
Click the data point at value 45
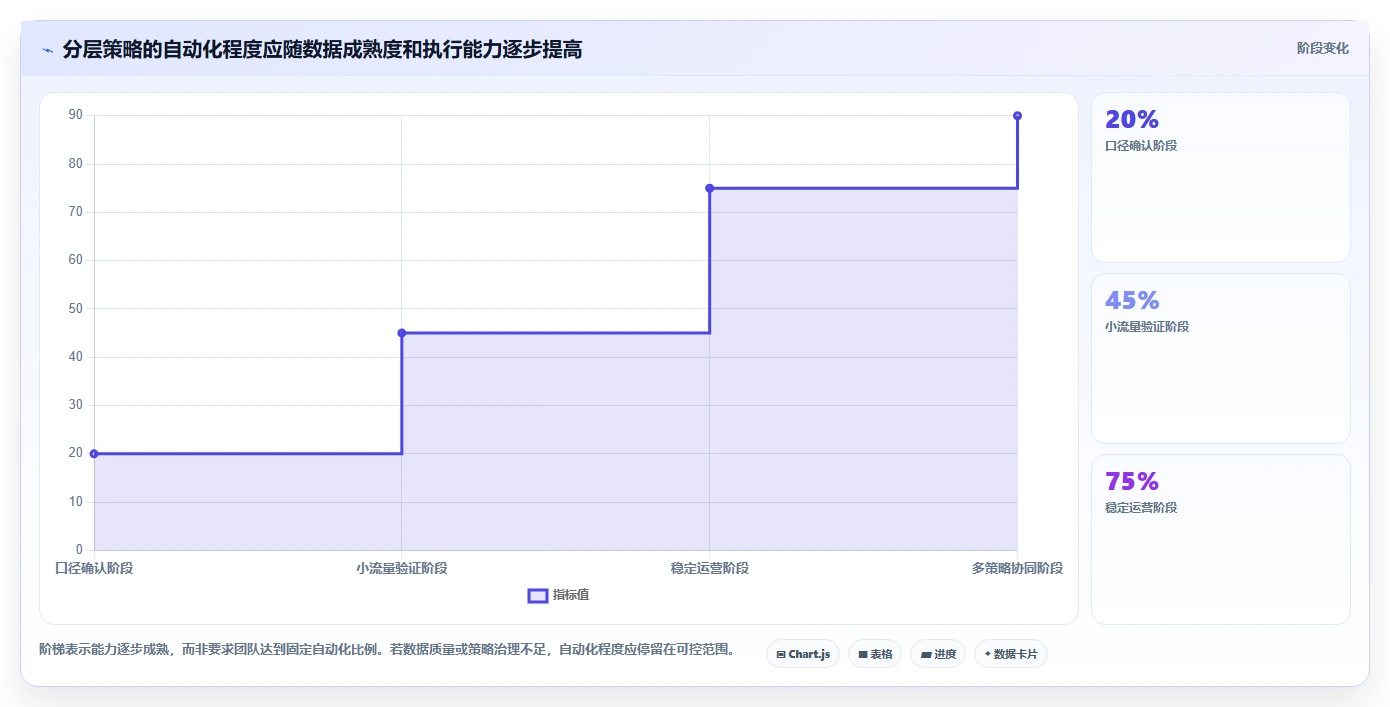click(x=402, y=333)
